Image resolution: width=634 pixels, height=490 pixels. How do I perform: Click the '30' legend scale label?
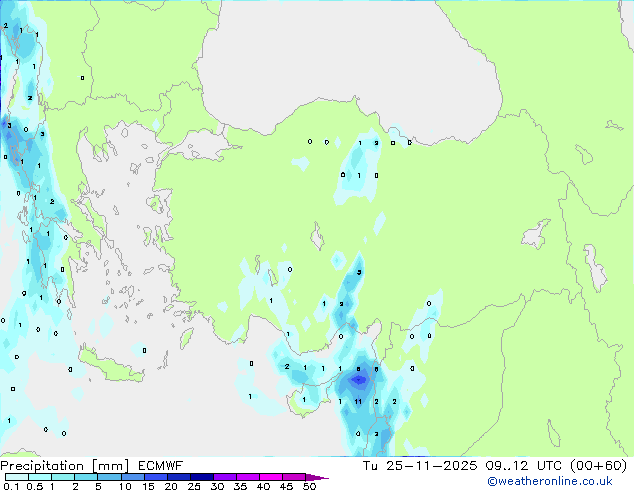[217, 486]
